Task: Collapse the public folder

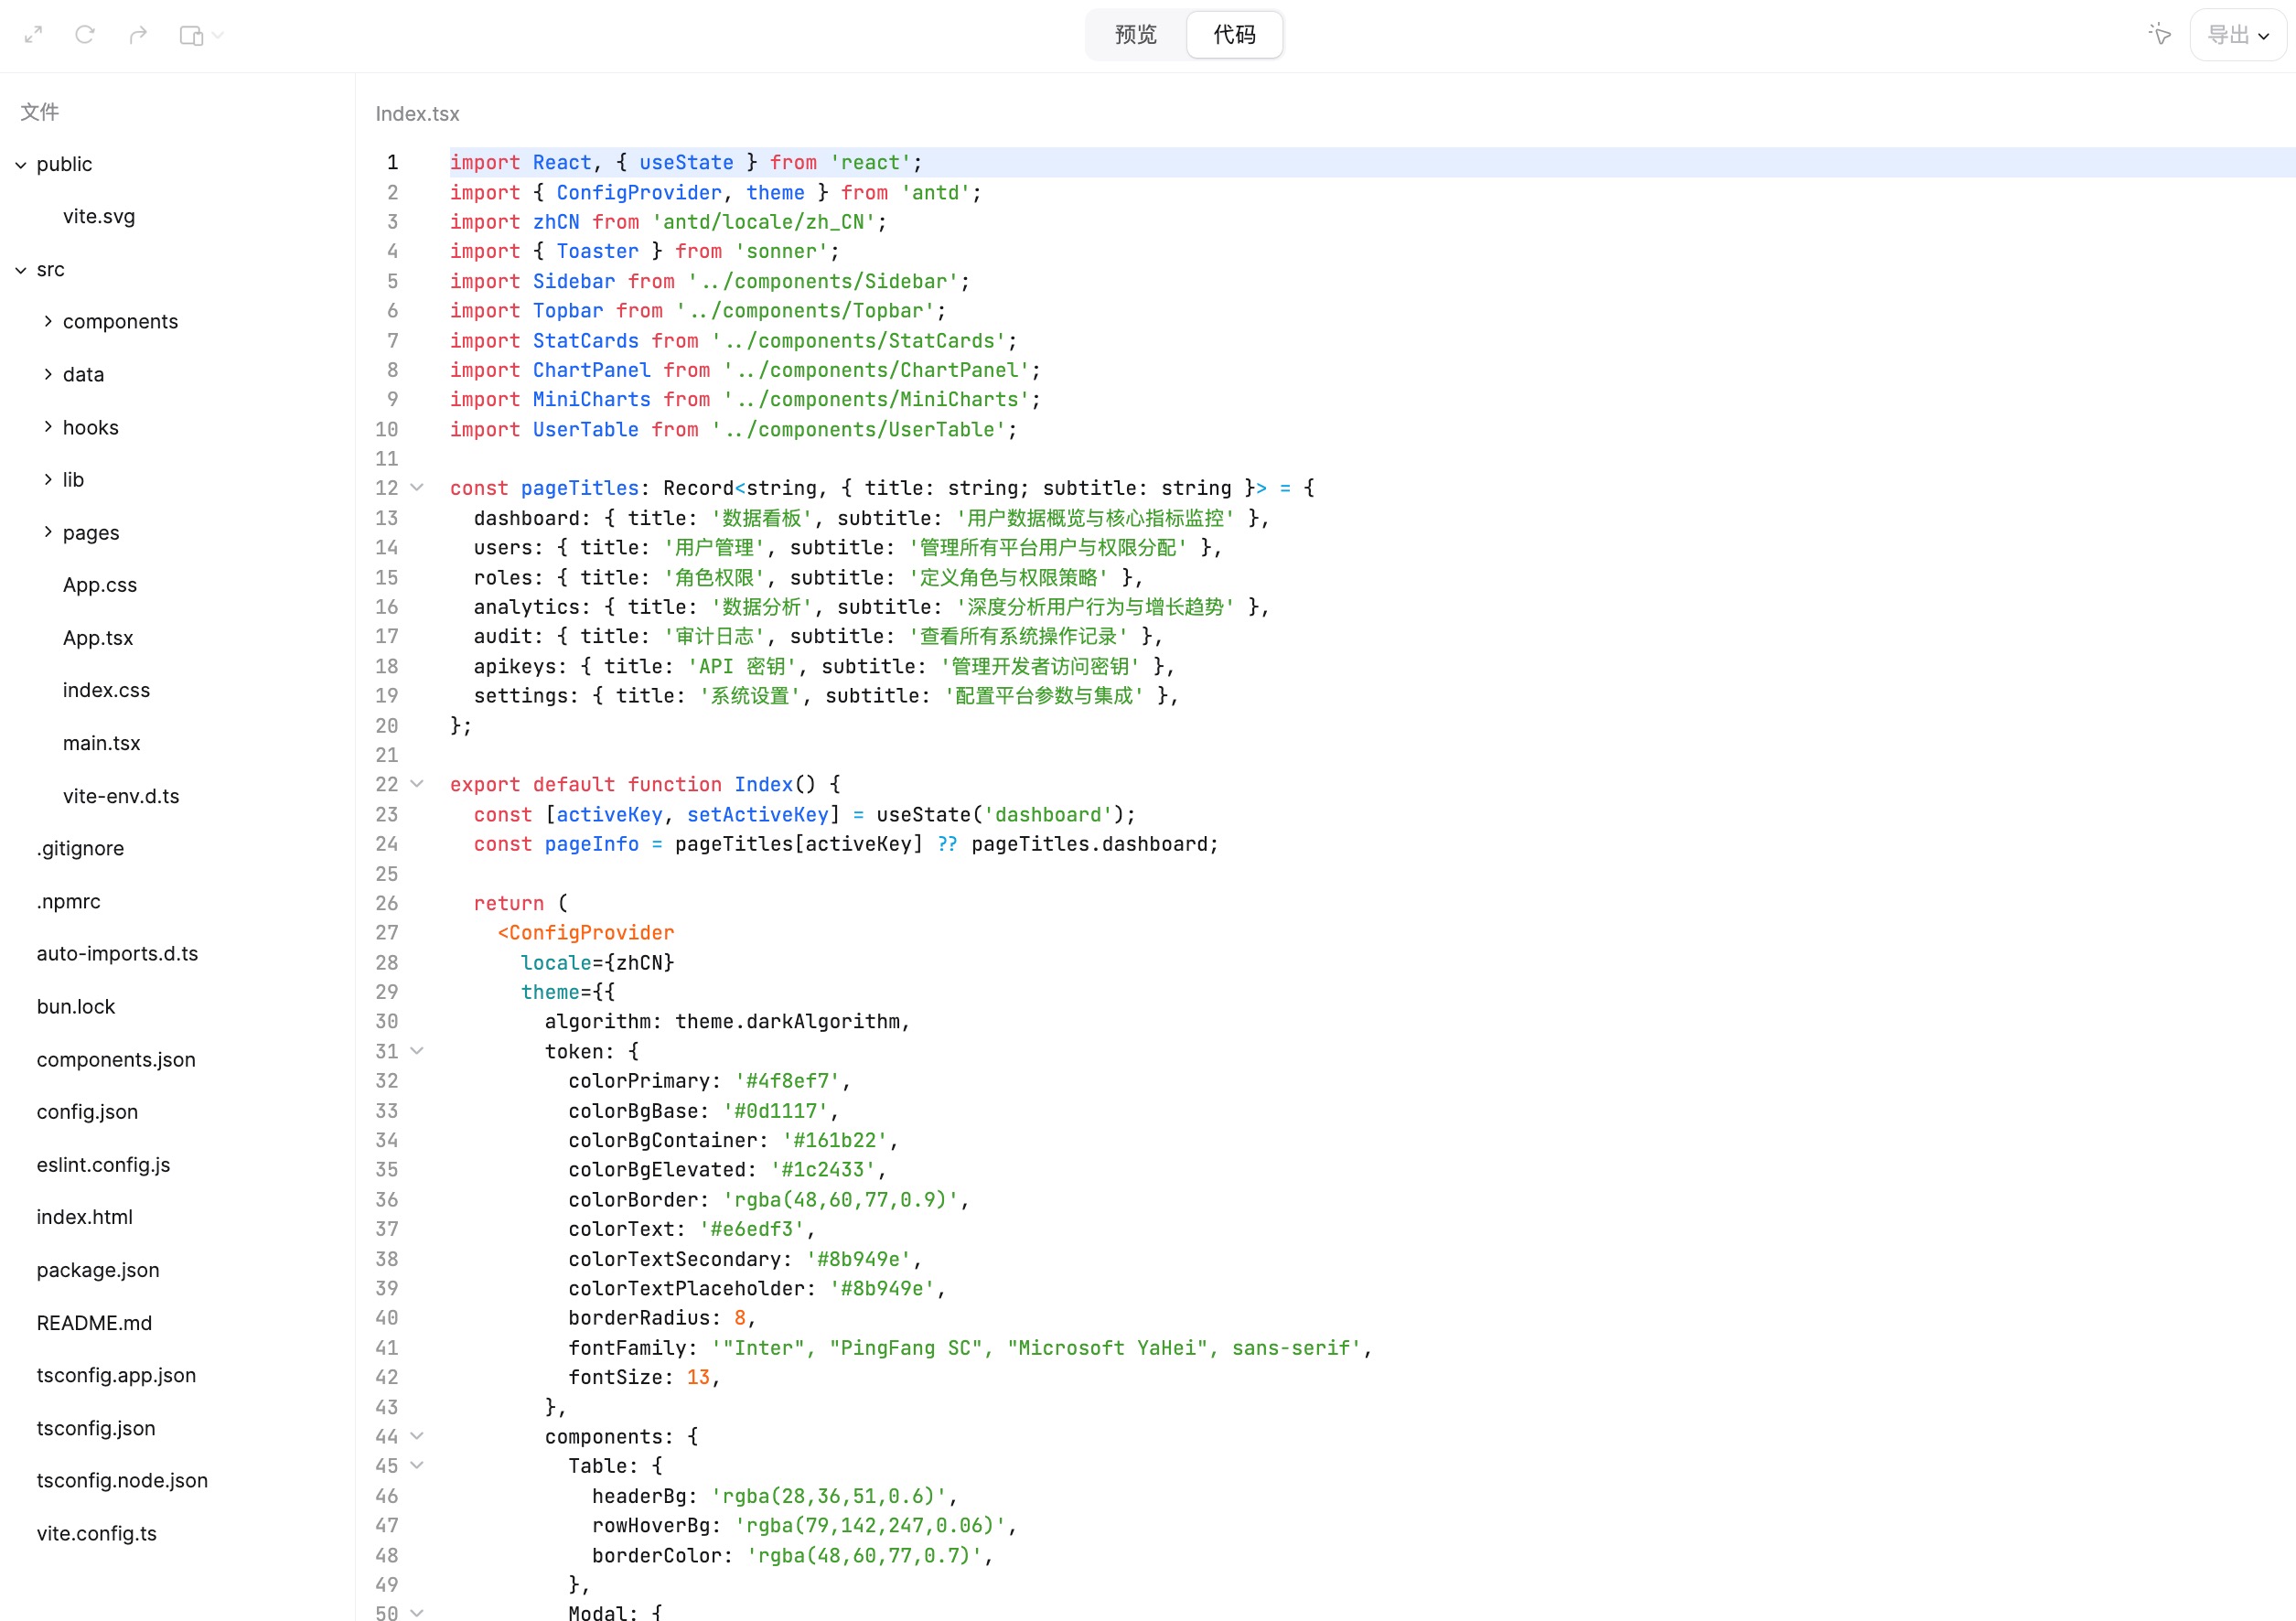Action: pyautogui.click(x=21, y=165)
